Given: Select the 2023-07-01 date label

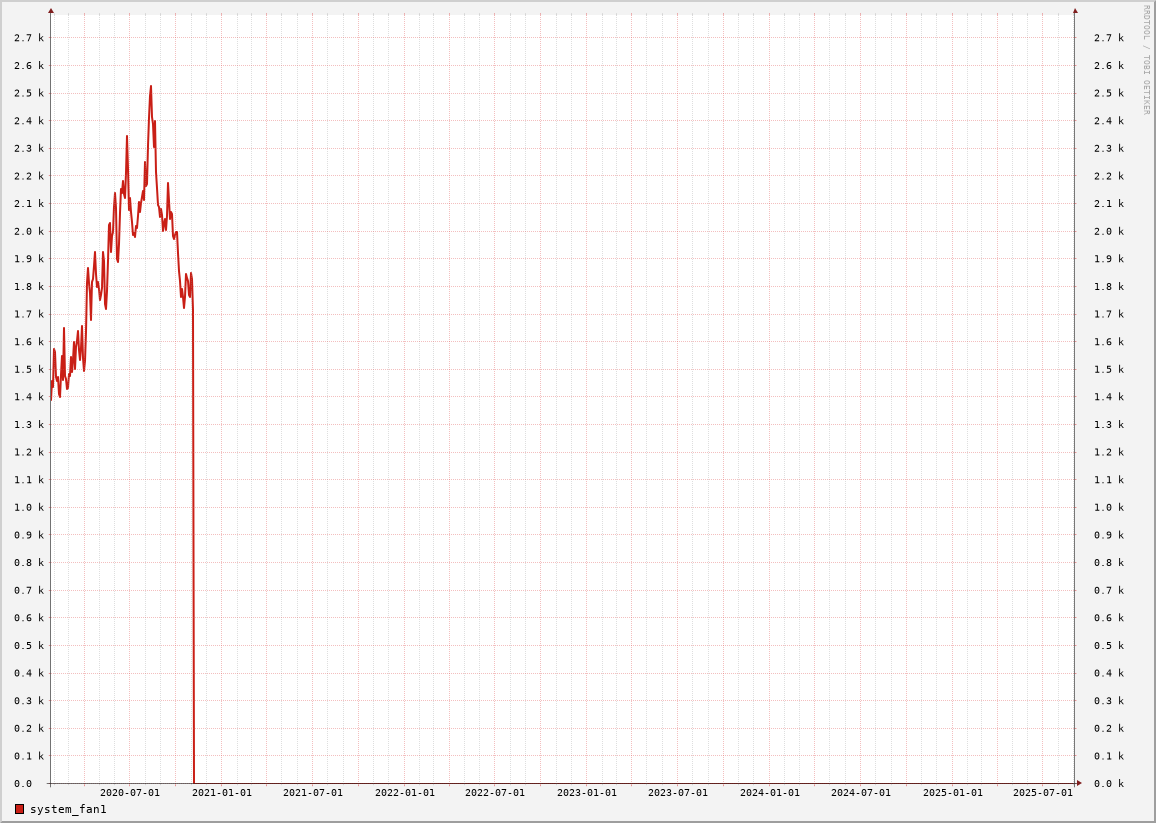Looking at the screenshot, I should 678,793.
